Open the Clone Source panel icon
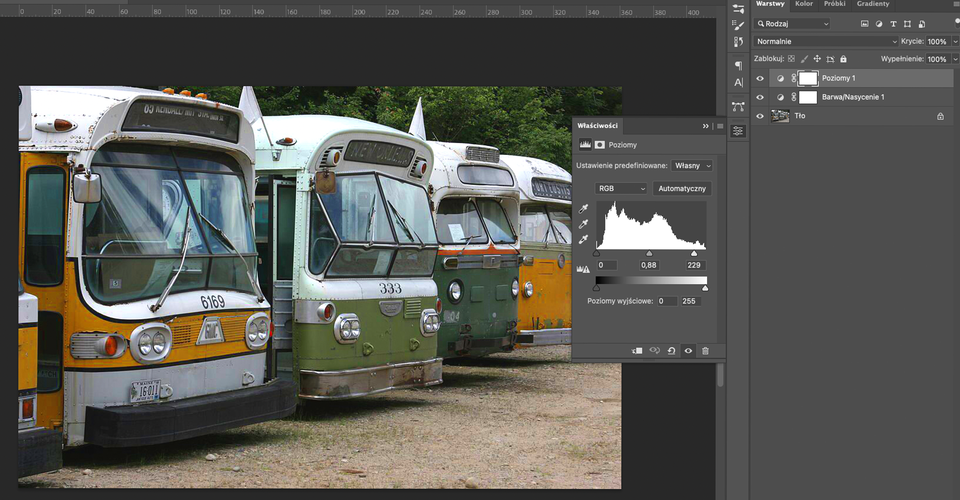 pyautogui.click(x=738, y=42)
